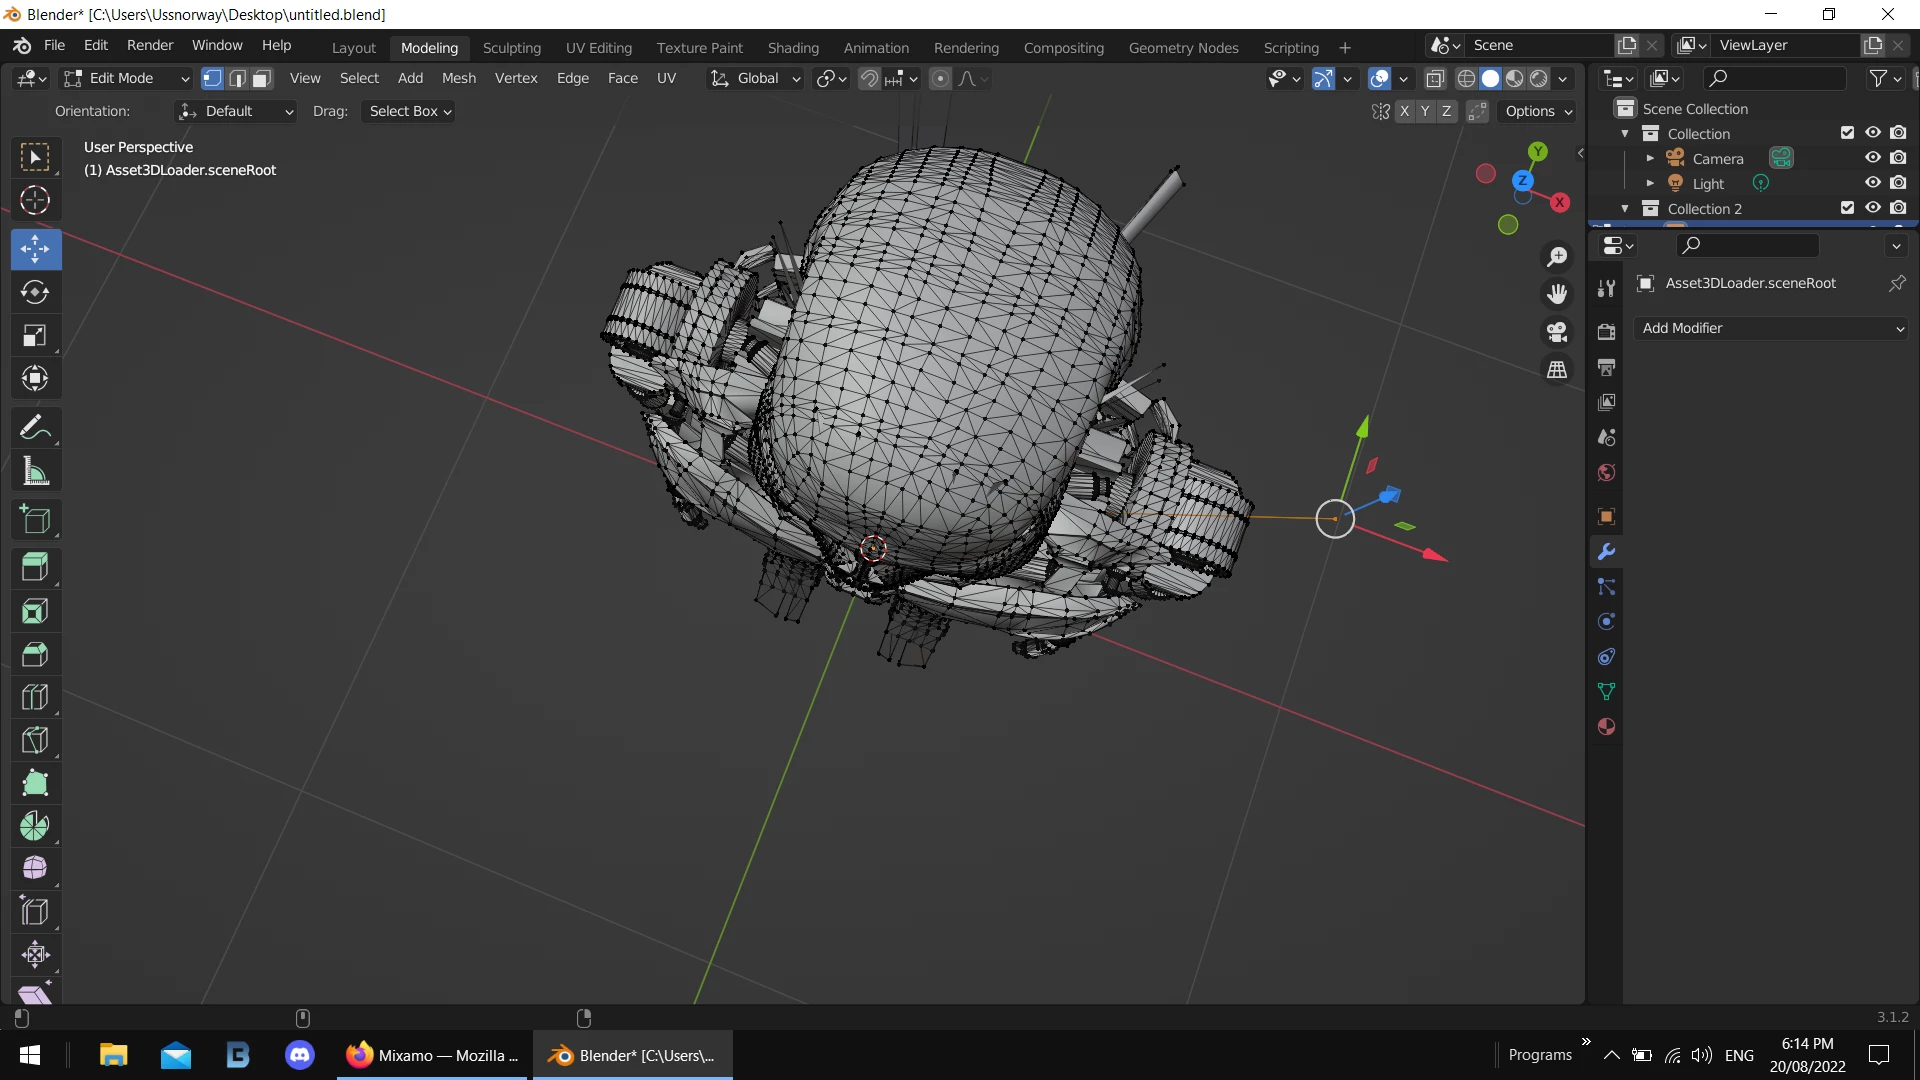
Task: Select the Extrude Region tool
Action: (x=35, y=567)
